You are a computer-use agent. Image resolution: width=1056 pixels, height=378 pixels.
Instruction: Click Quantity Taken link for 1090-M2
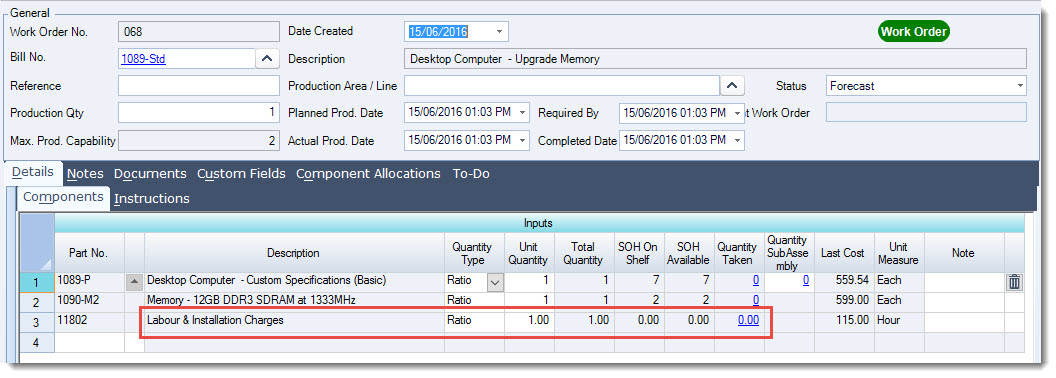756,300
